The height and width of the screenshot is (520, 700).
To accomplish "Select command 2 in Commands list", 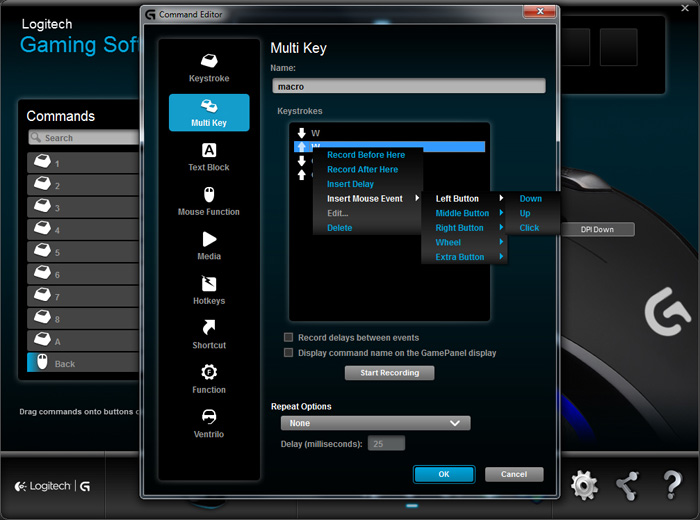I will 83,185.
